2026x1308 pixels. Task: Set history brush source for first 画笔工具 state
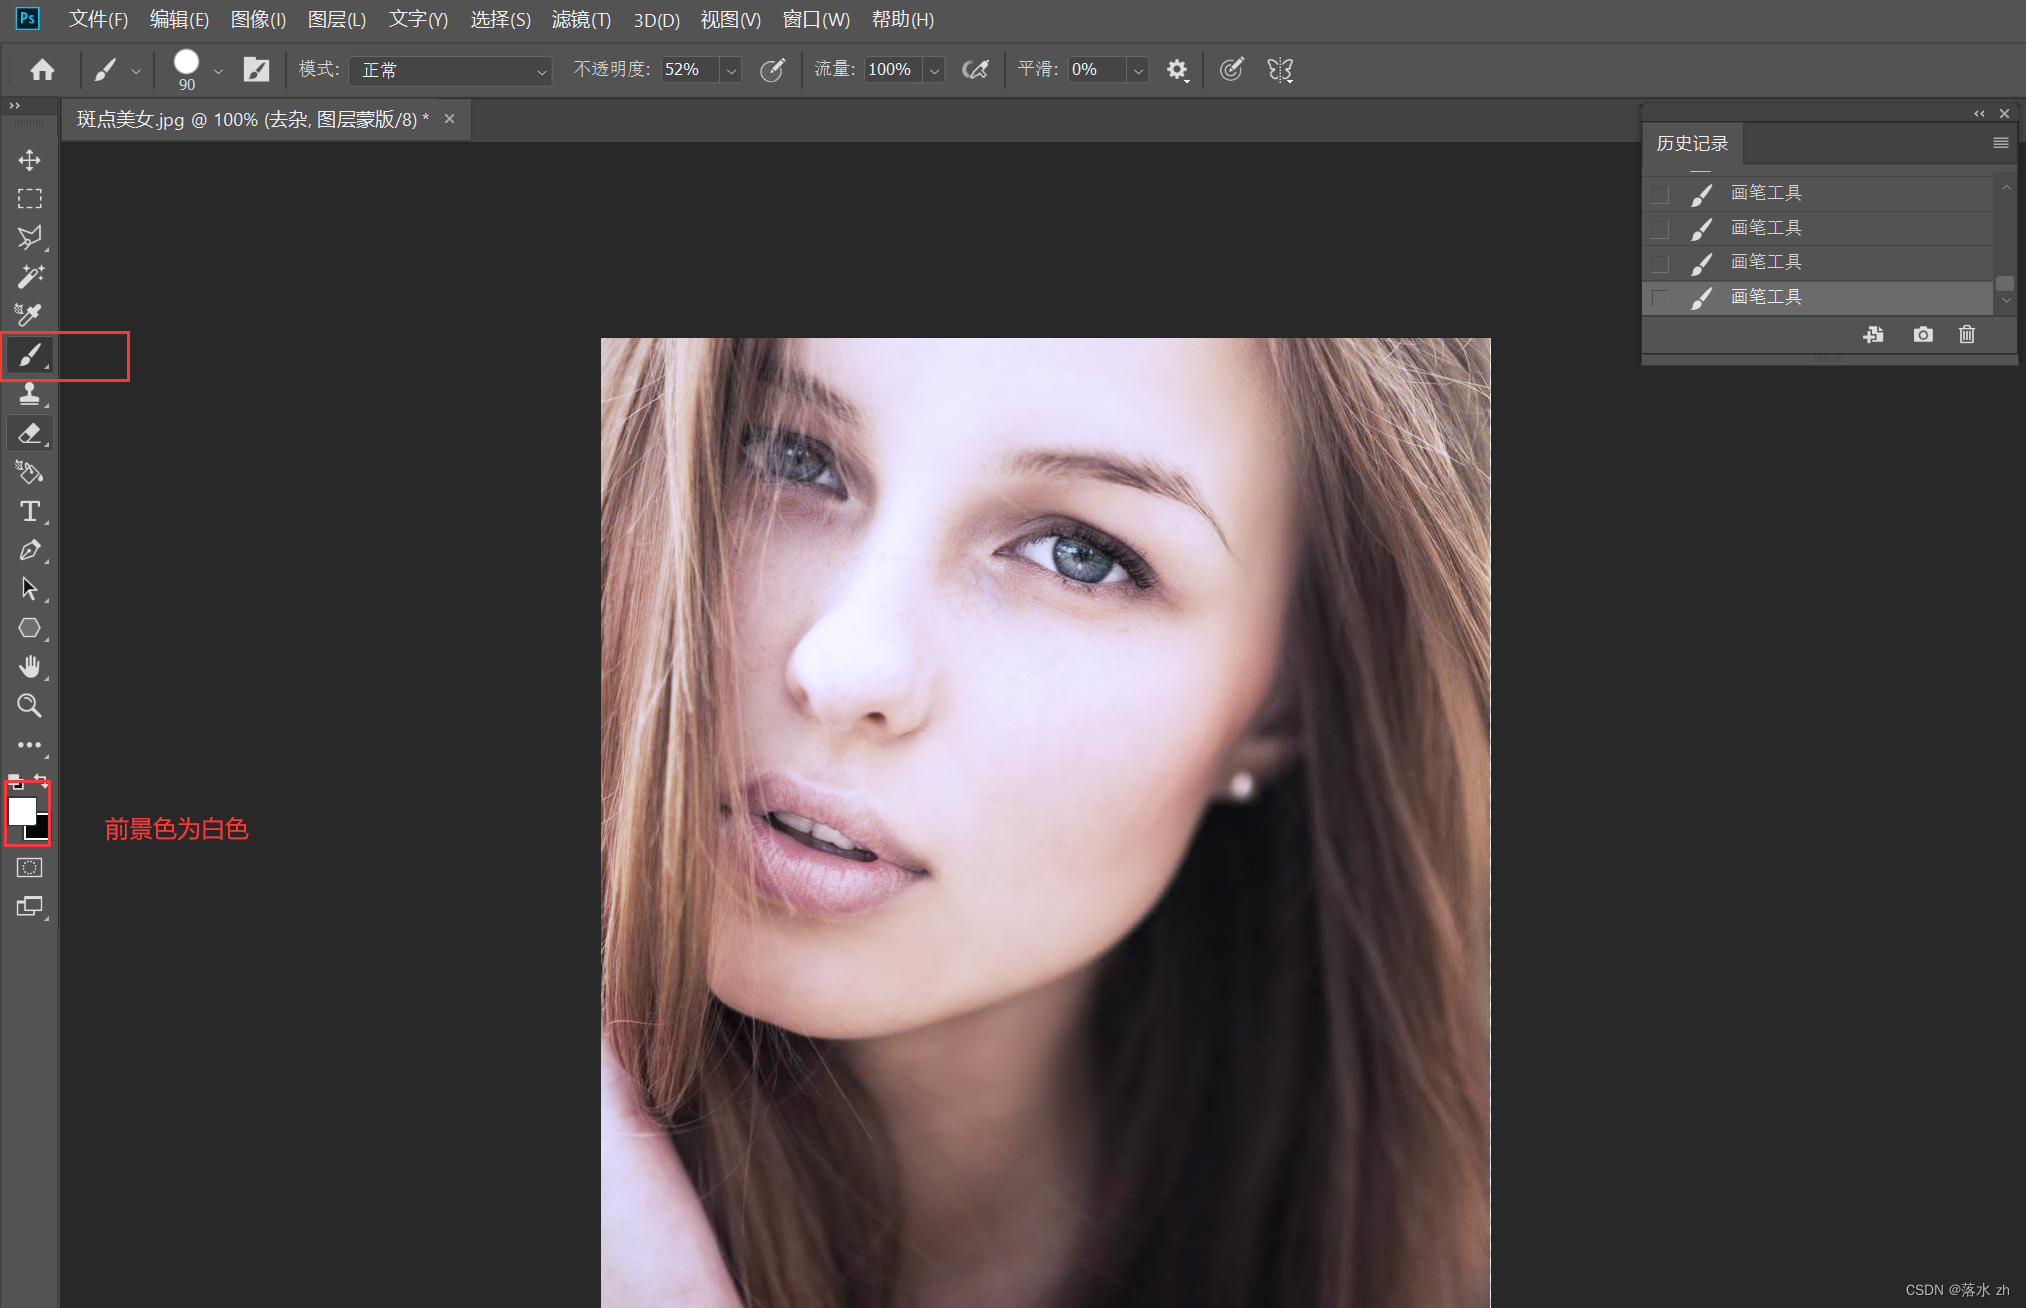(1660, 194)
